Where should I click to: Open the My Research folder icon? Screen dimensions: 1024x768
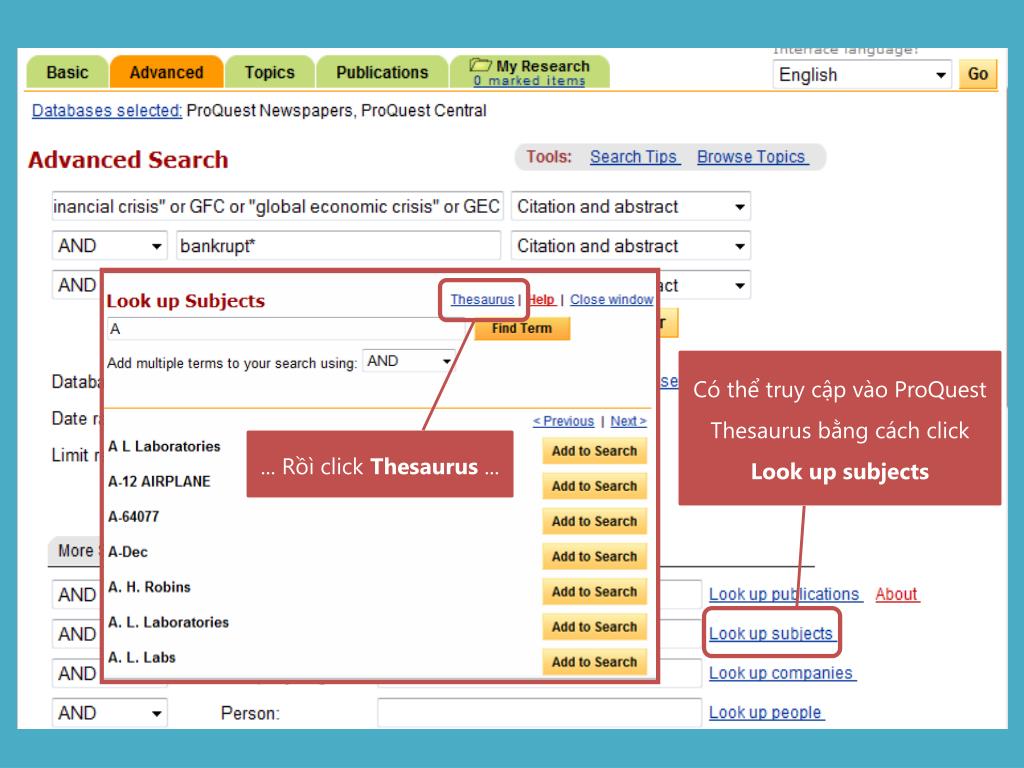click(x=481, y=65)
